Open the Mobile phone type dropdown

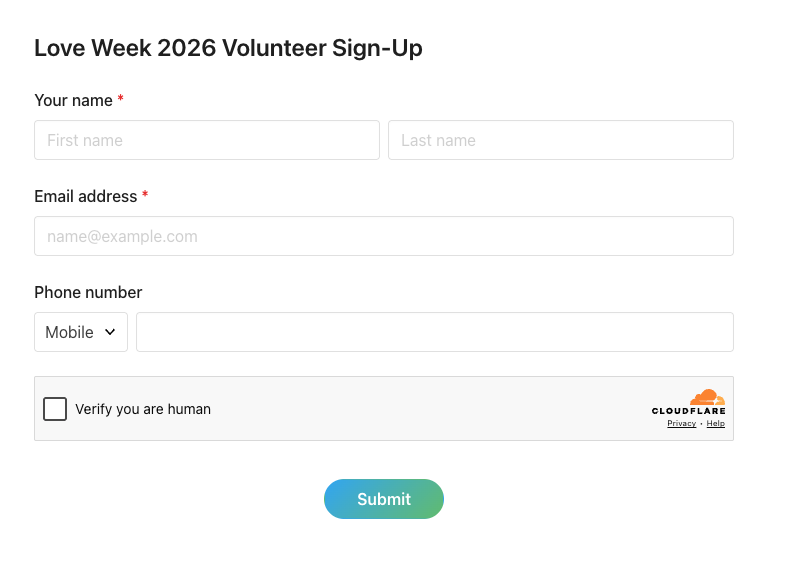pos(80,332)
